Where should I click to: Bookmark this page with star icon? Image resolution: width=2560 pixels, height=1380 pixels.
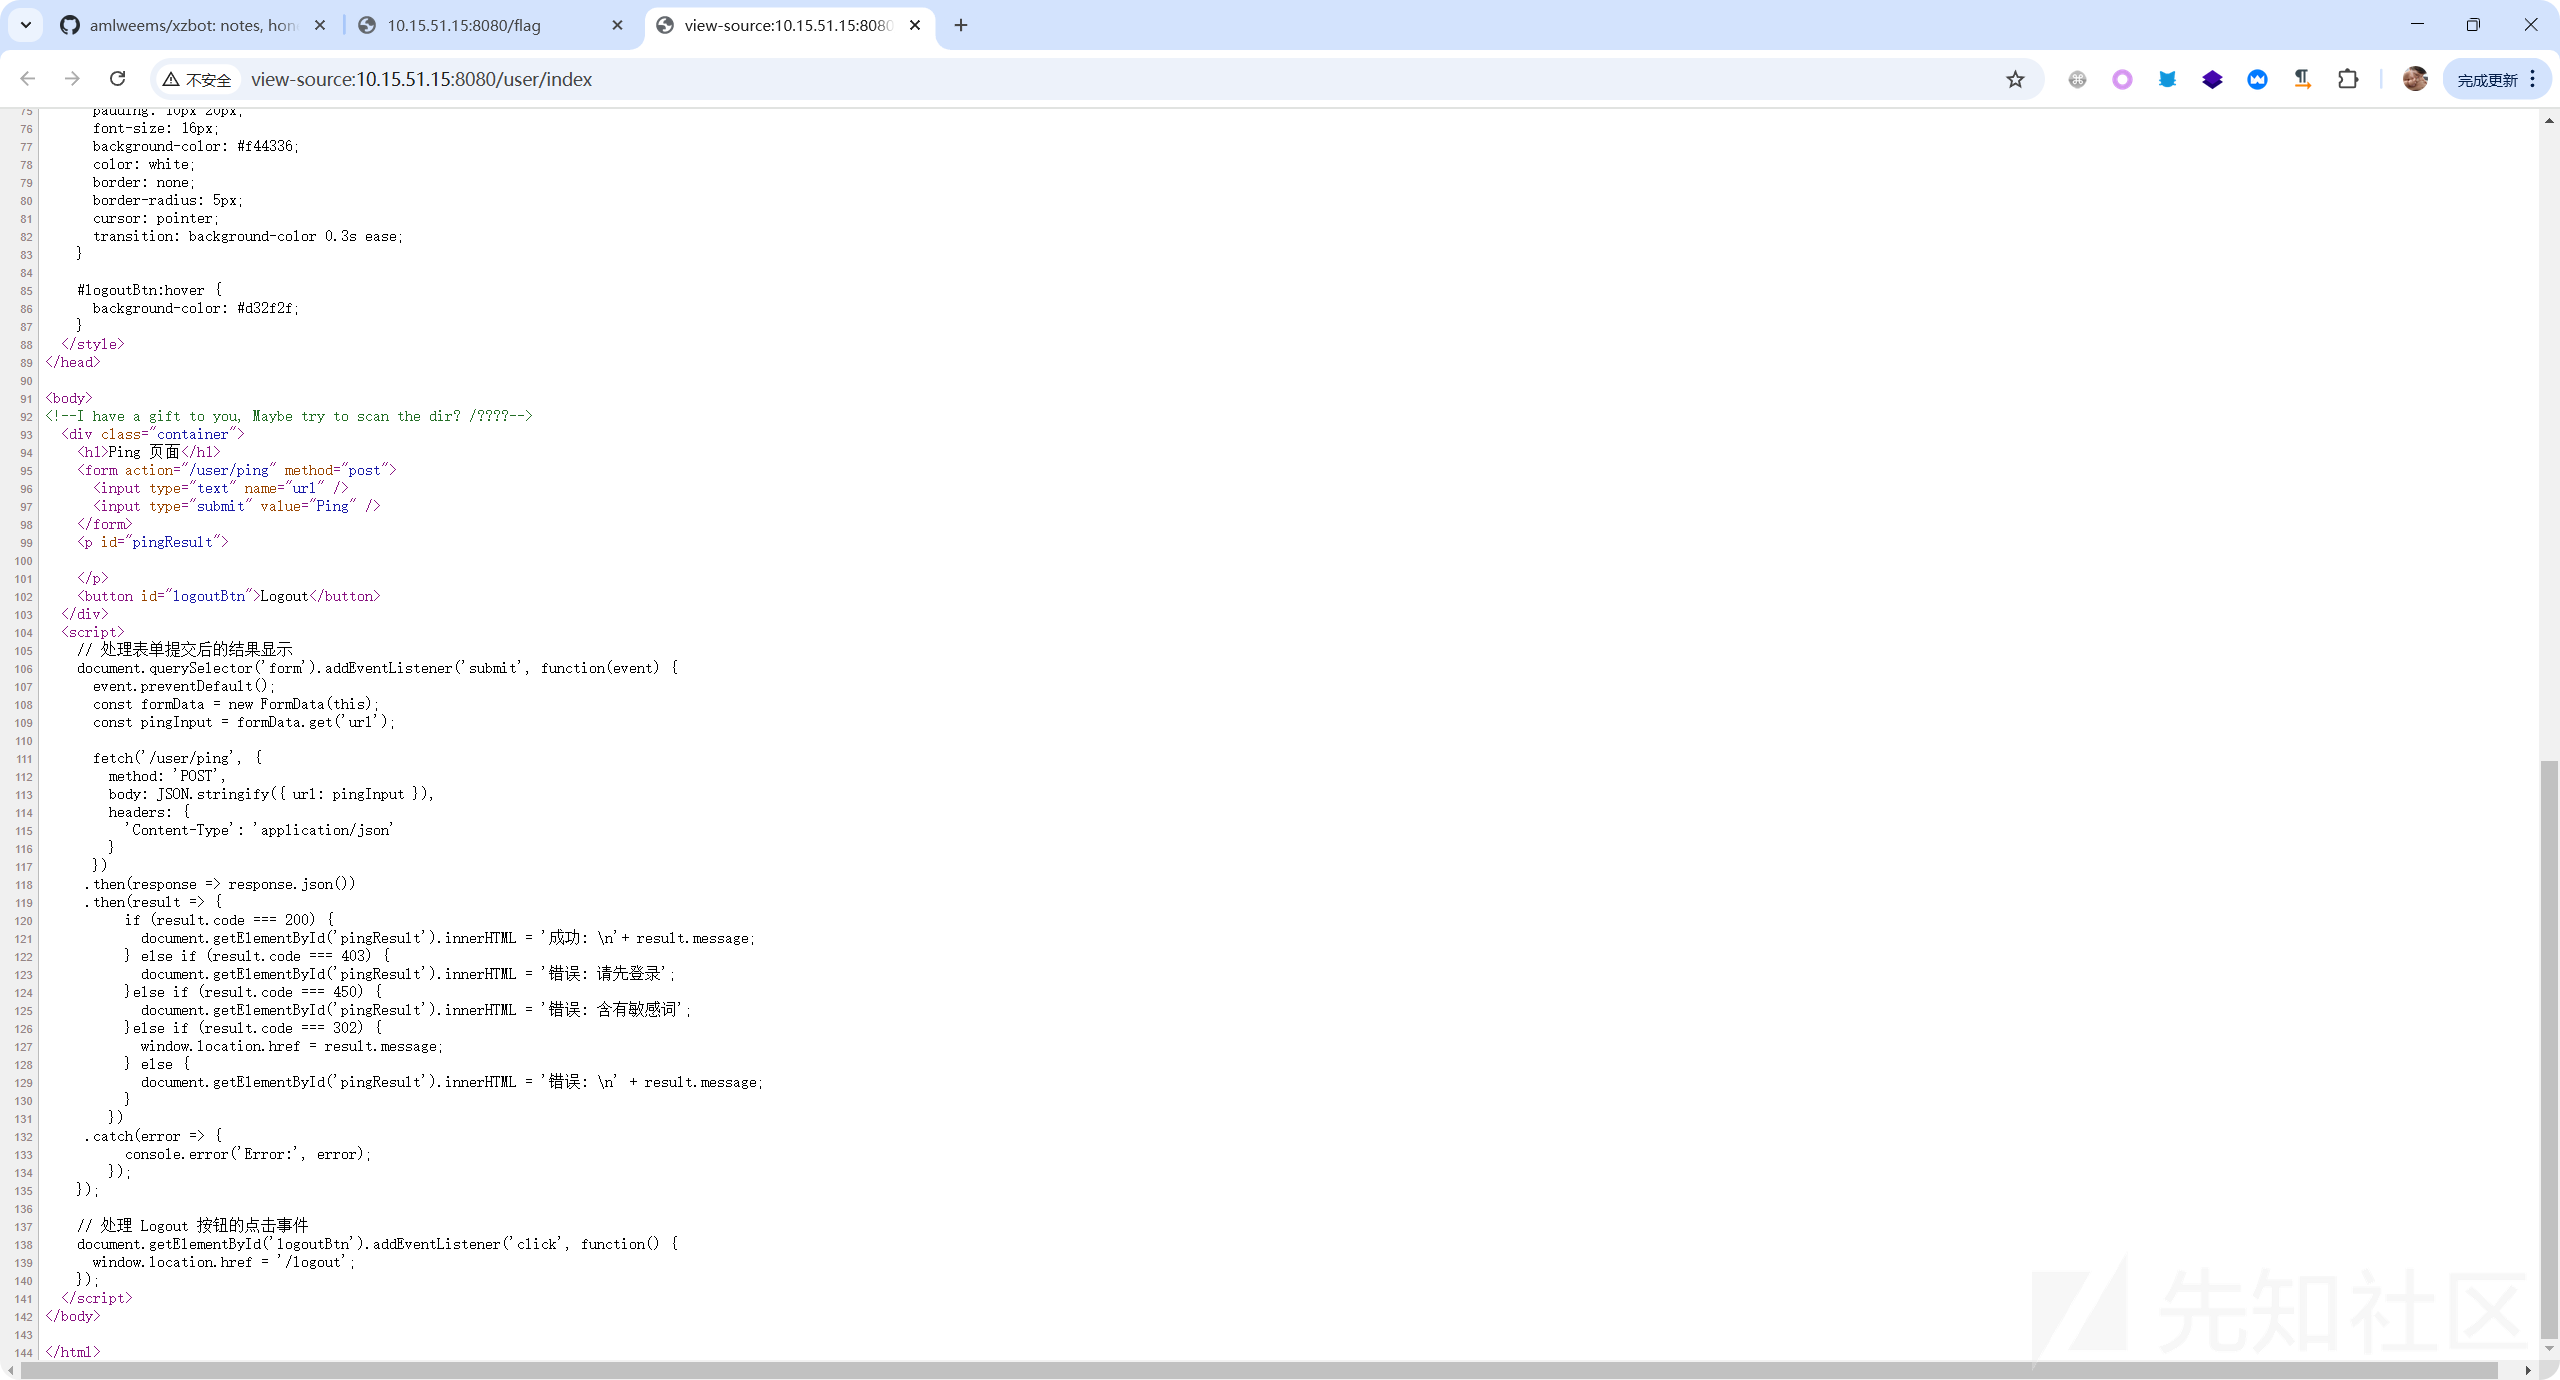2015,79
